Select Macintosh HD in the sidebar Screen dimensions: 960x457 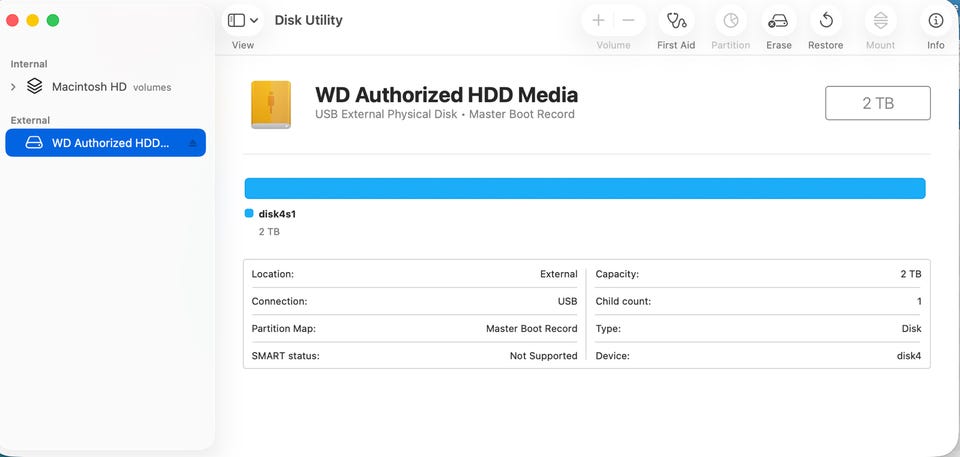coord(89,87)
